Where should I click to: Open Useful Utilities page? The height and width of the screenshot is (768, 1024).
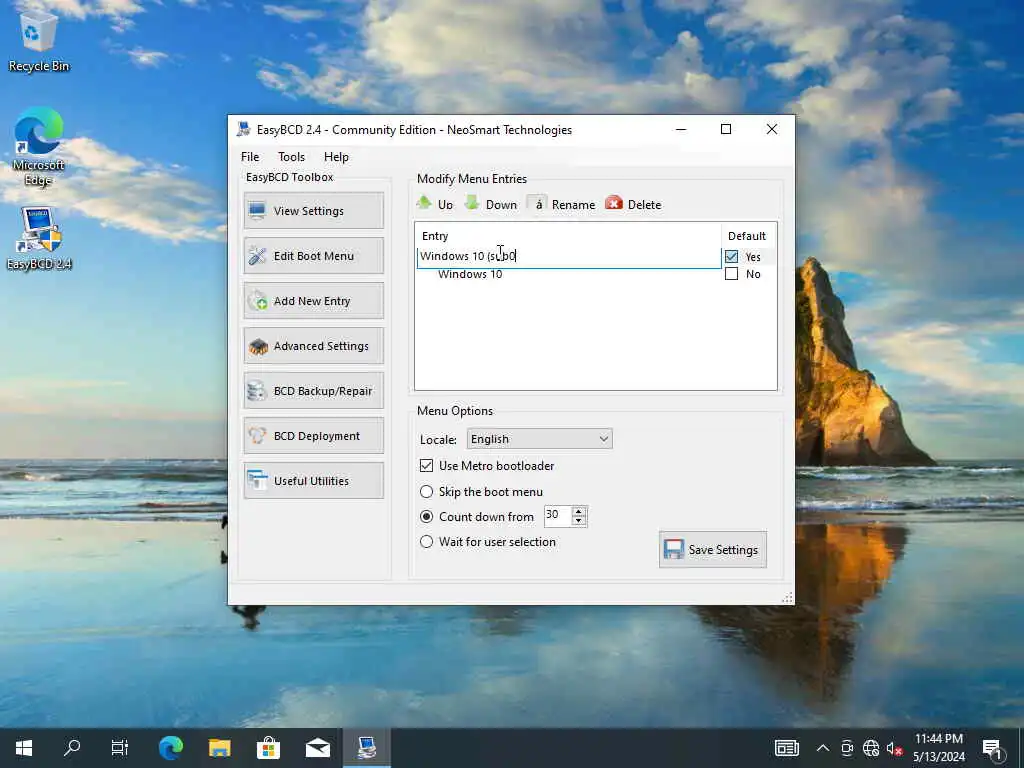tap(313, 481)
